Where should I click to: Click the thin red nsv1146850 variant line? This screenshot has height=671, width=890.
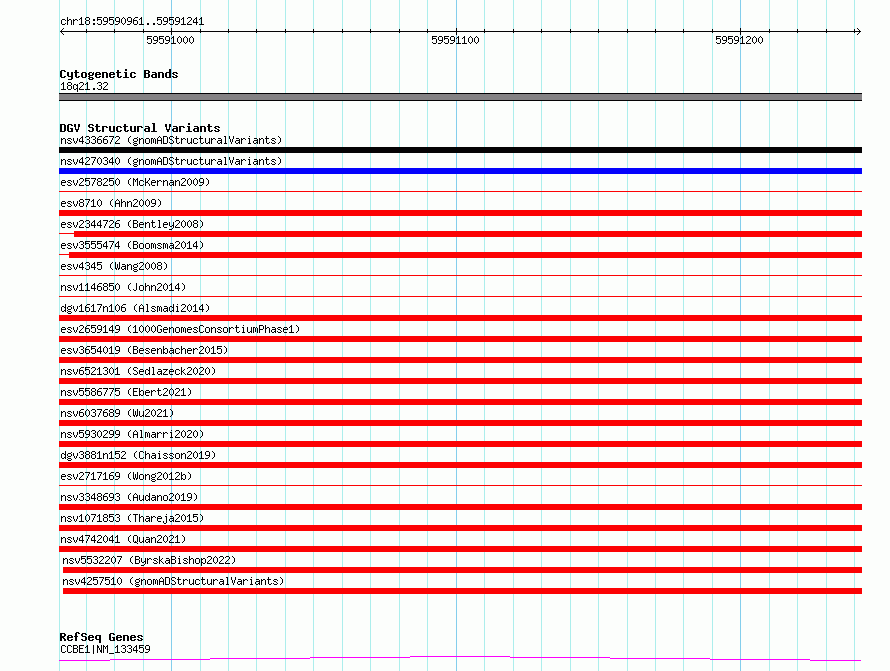click(x=460, y=297)
